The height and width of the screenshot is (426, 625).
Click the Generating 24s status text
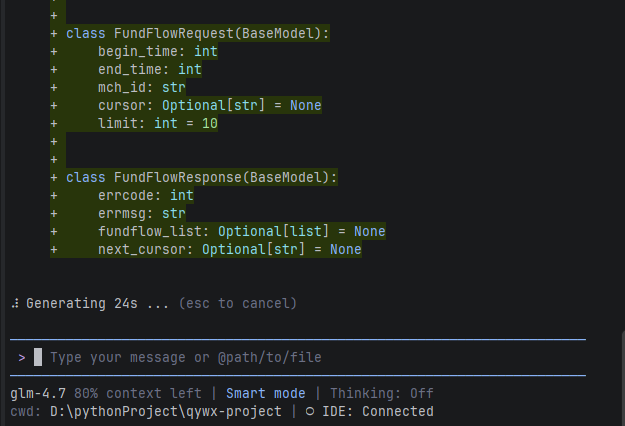[x=90, y=302]
